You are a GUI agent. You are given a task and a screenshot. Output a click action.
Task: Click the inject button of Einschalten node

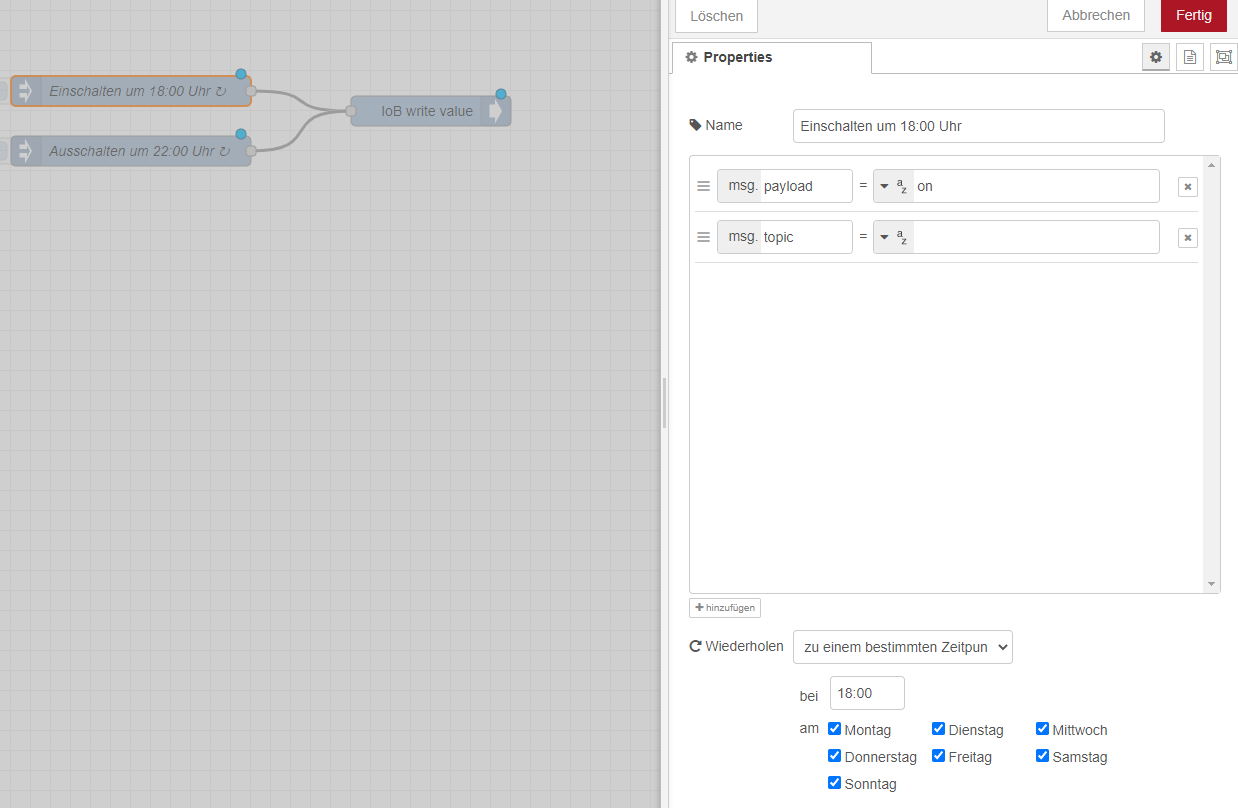[5, 91]
